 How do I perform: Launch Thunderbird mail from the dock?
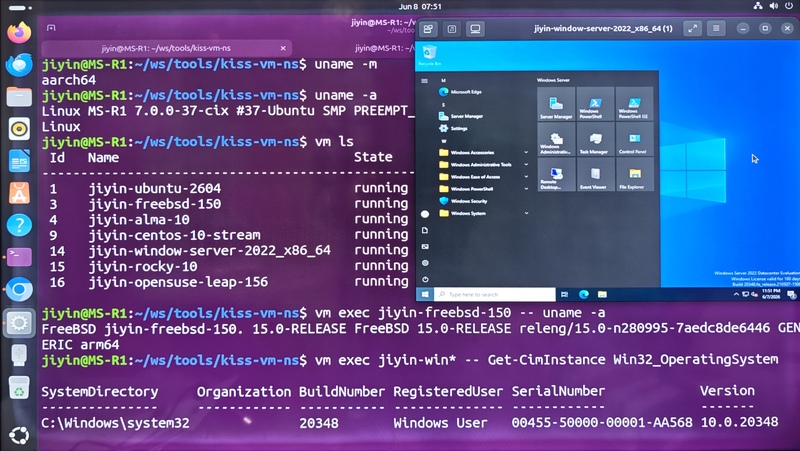point(19,65)
